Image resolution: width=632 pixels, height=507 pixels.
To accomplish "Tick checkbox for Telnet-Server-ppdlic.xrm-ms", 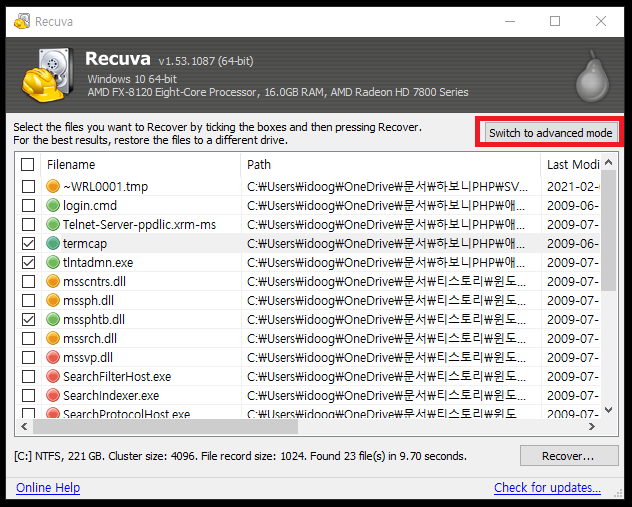I will 28,224.
